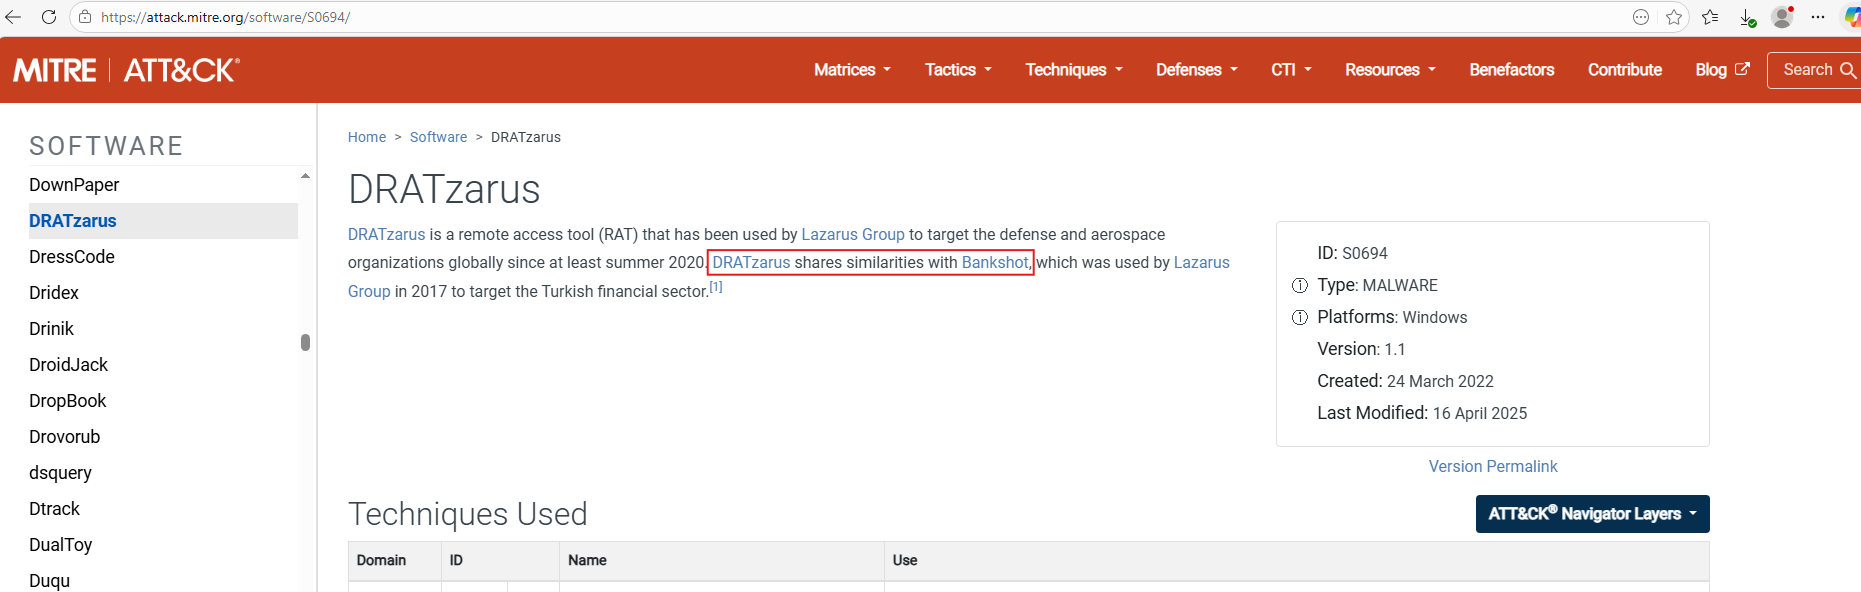Open Copilot sidebar icon
Viewport: 1861px width, 592px height.
[1852, 17]
